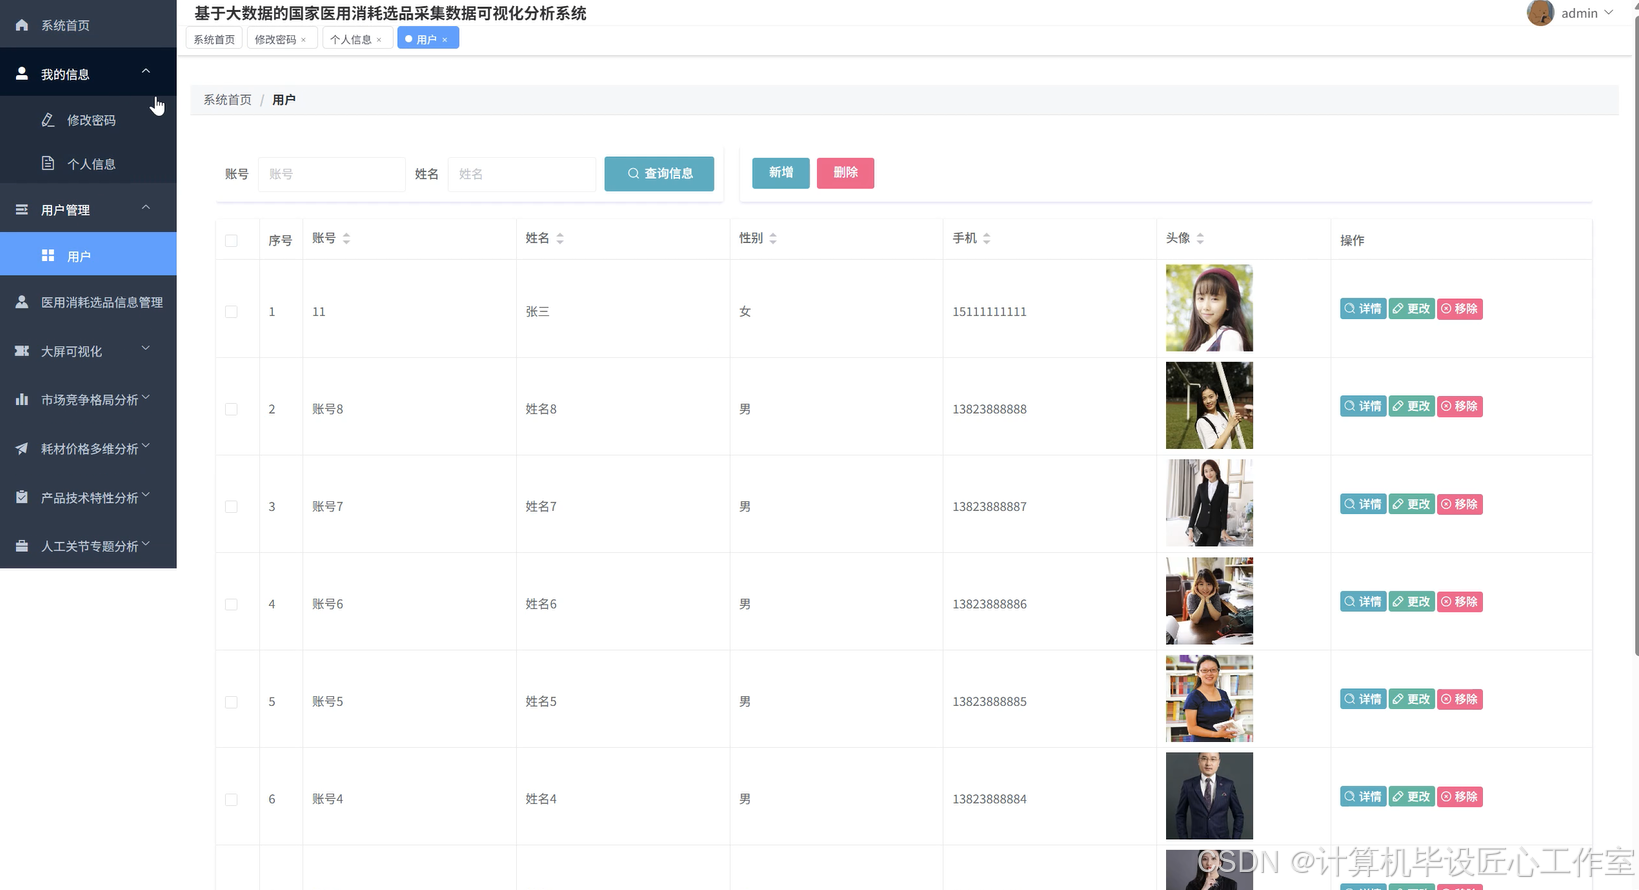Screen dimensions: 1639x890
Task: Click the paper plane icon beside 耗材价格多维分析
Action: click(x=22, y=449)
